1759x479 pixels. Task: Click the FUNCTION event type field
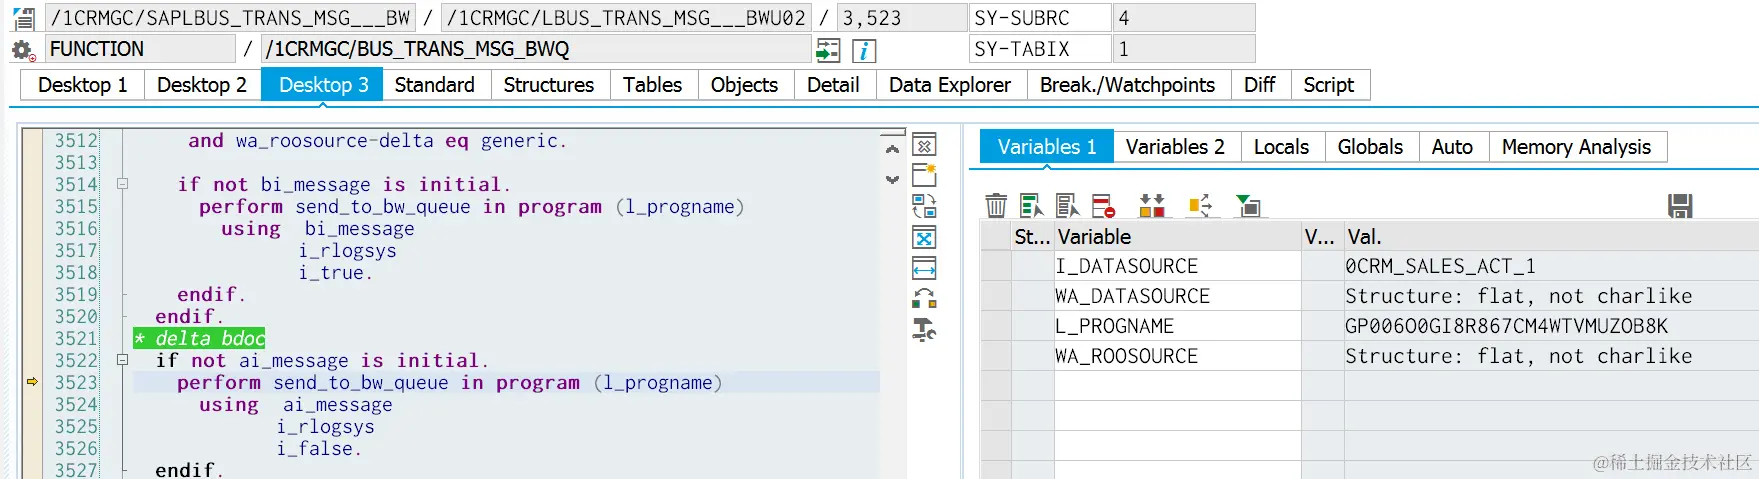click(x=140, y=49)
